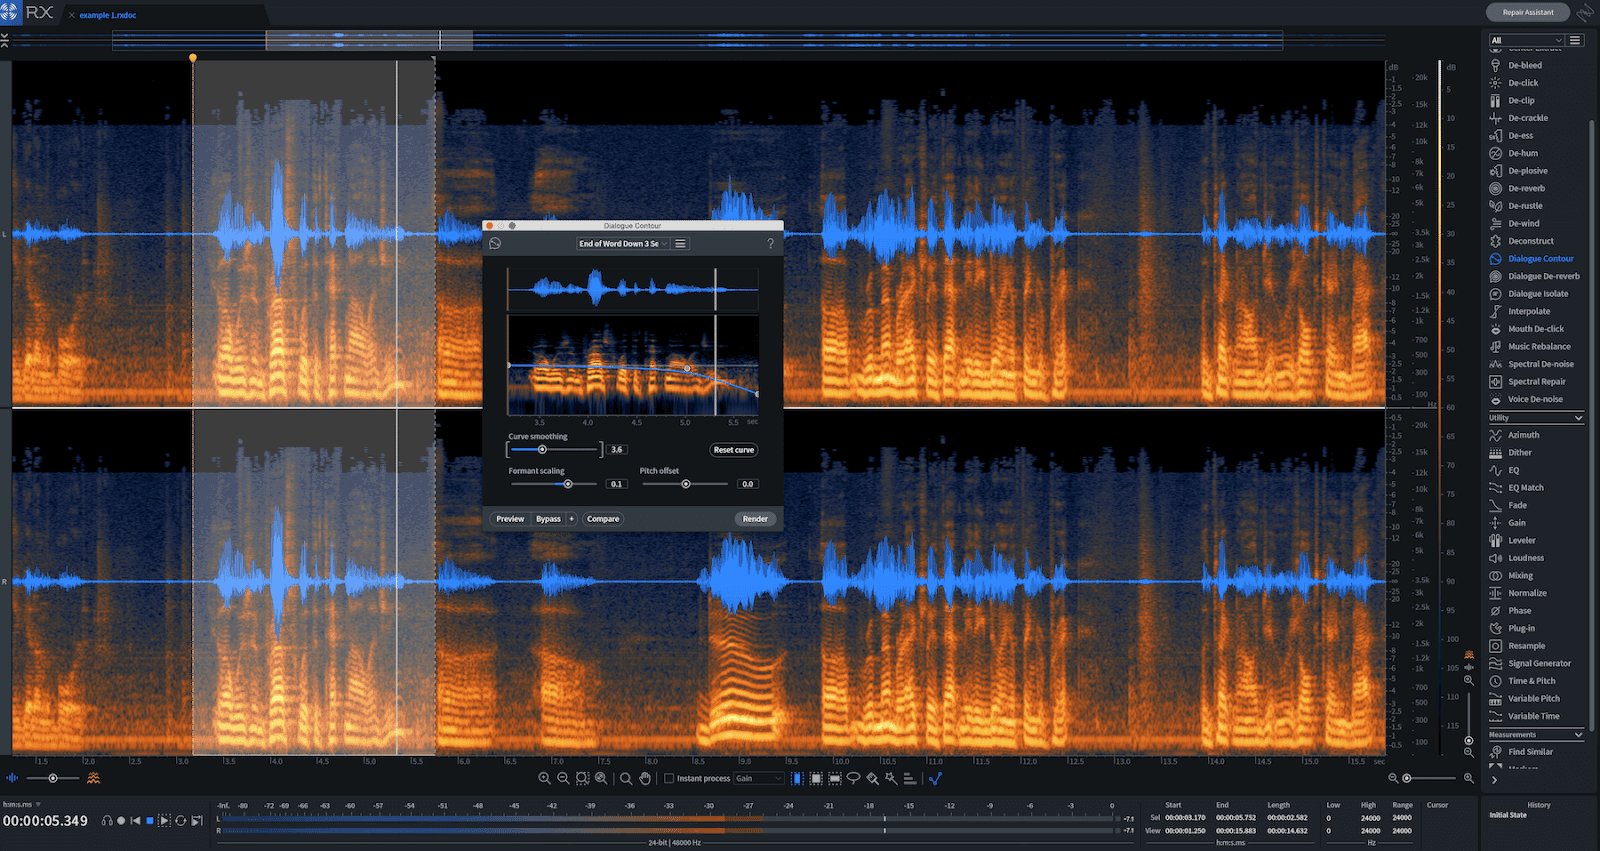Open the Music Rebalance module
1600x851 pixels.
tap(1539, 346)
